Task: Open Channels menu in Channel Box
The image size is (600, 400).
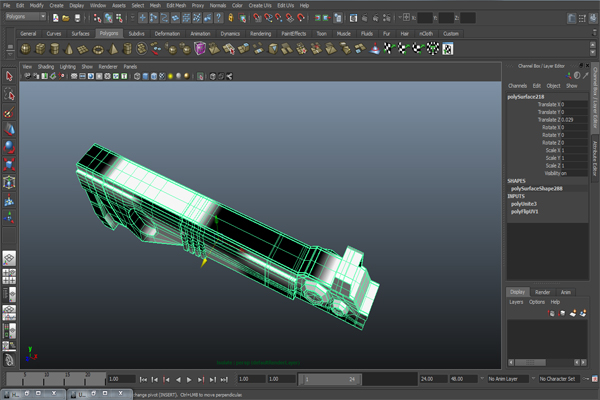Action: 517,86
